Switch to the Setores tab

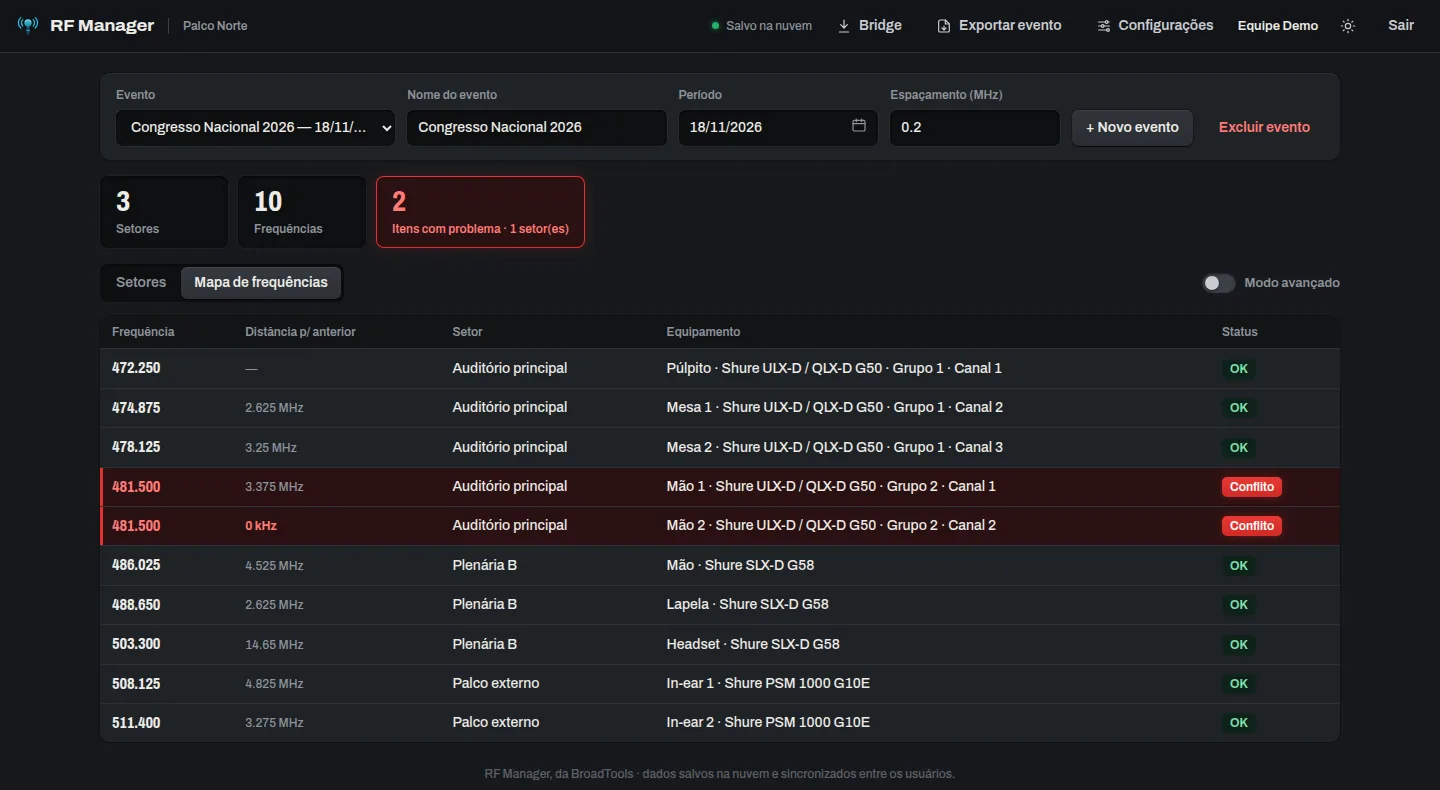(x=141, y=282)
